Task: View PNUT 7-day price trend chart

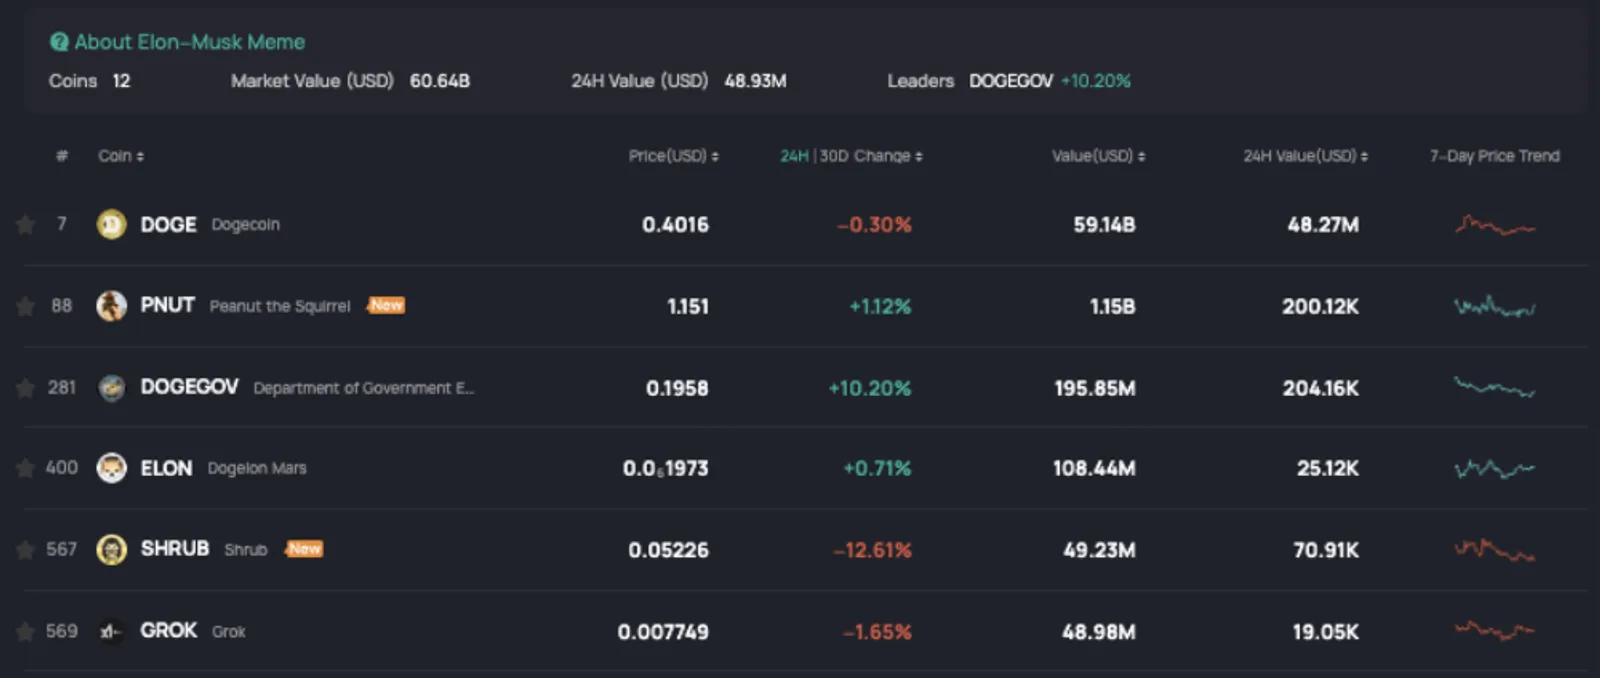Action: 1495,306
